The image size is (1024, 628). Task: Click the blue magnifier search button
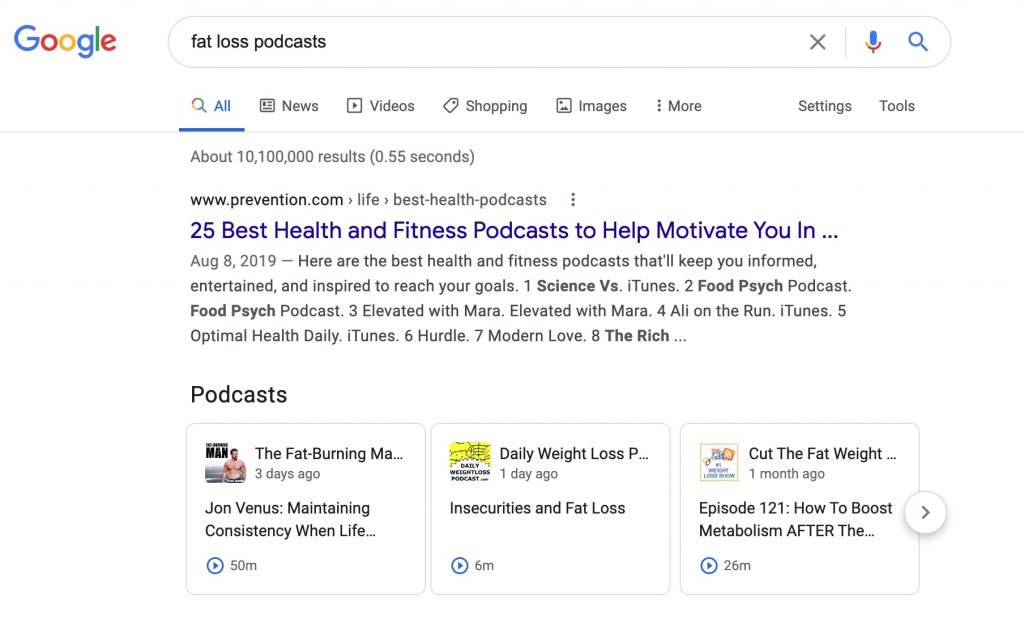click(x=918, y=42)
